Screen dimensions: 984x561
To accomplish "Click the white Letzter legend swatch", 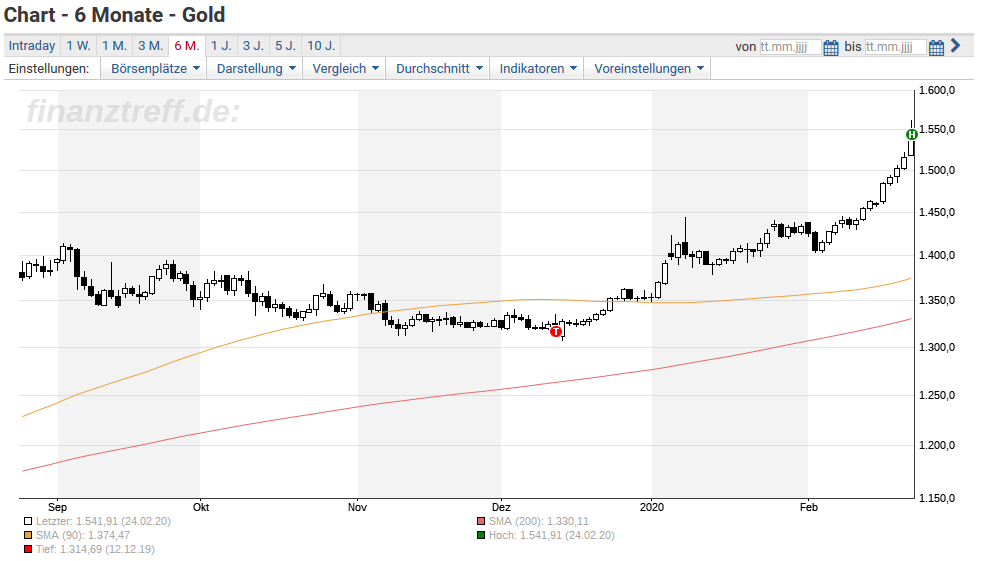I will tap(28, 521).
